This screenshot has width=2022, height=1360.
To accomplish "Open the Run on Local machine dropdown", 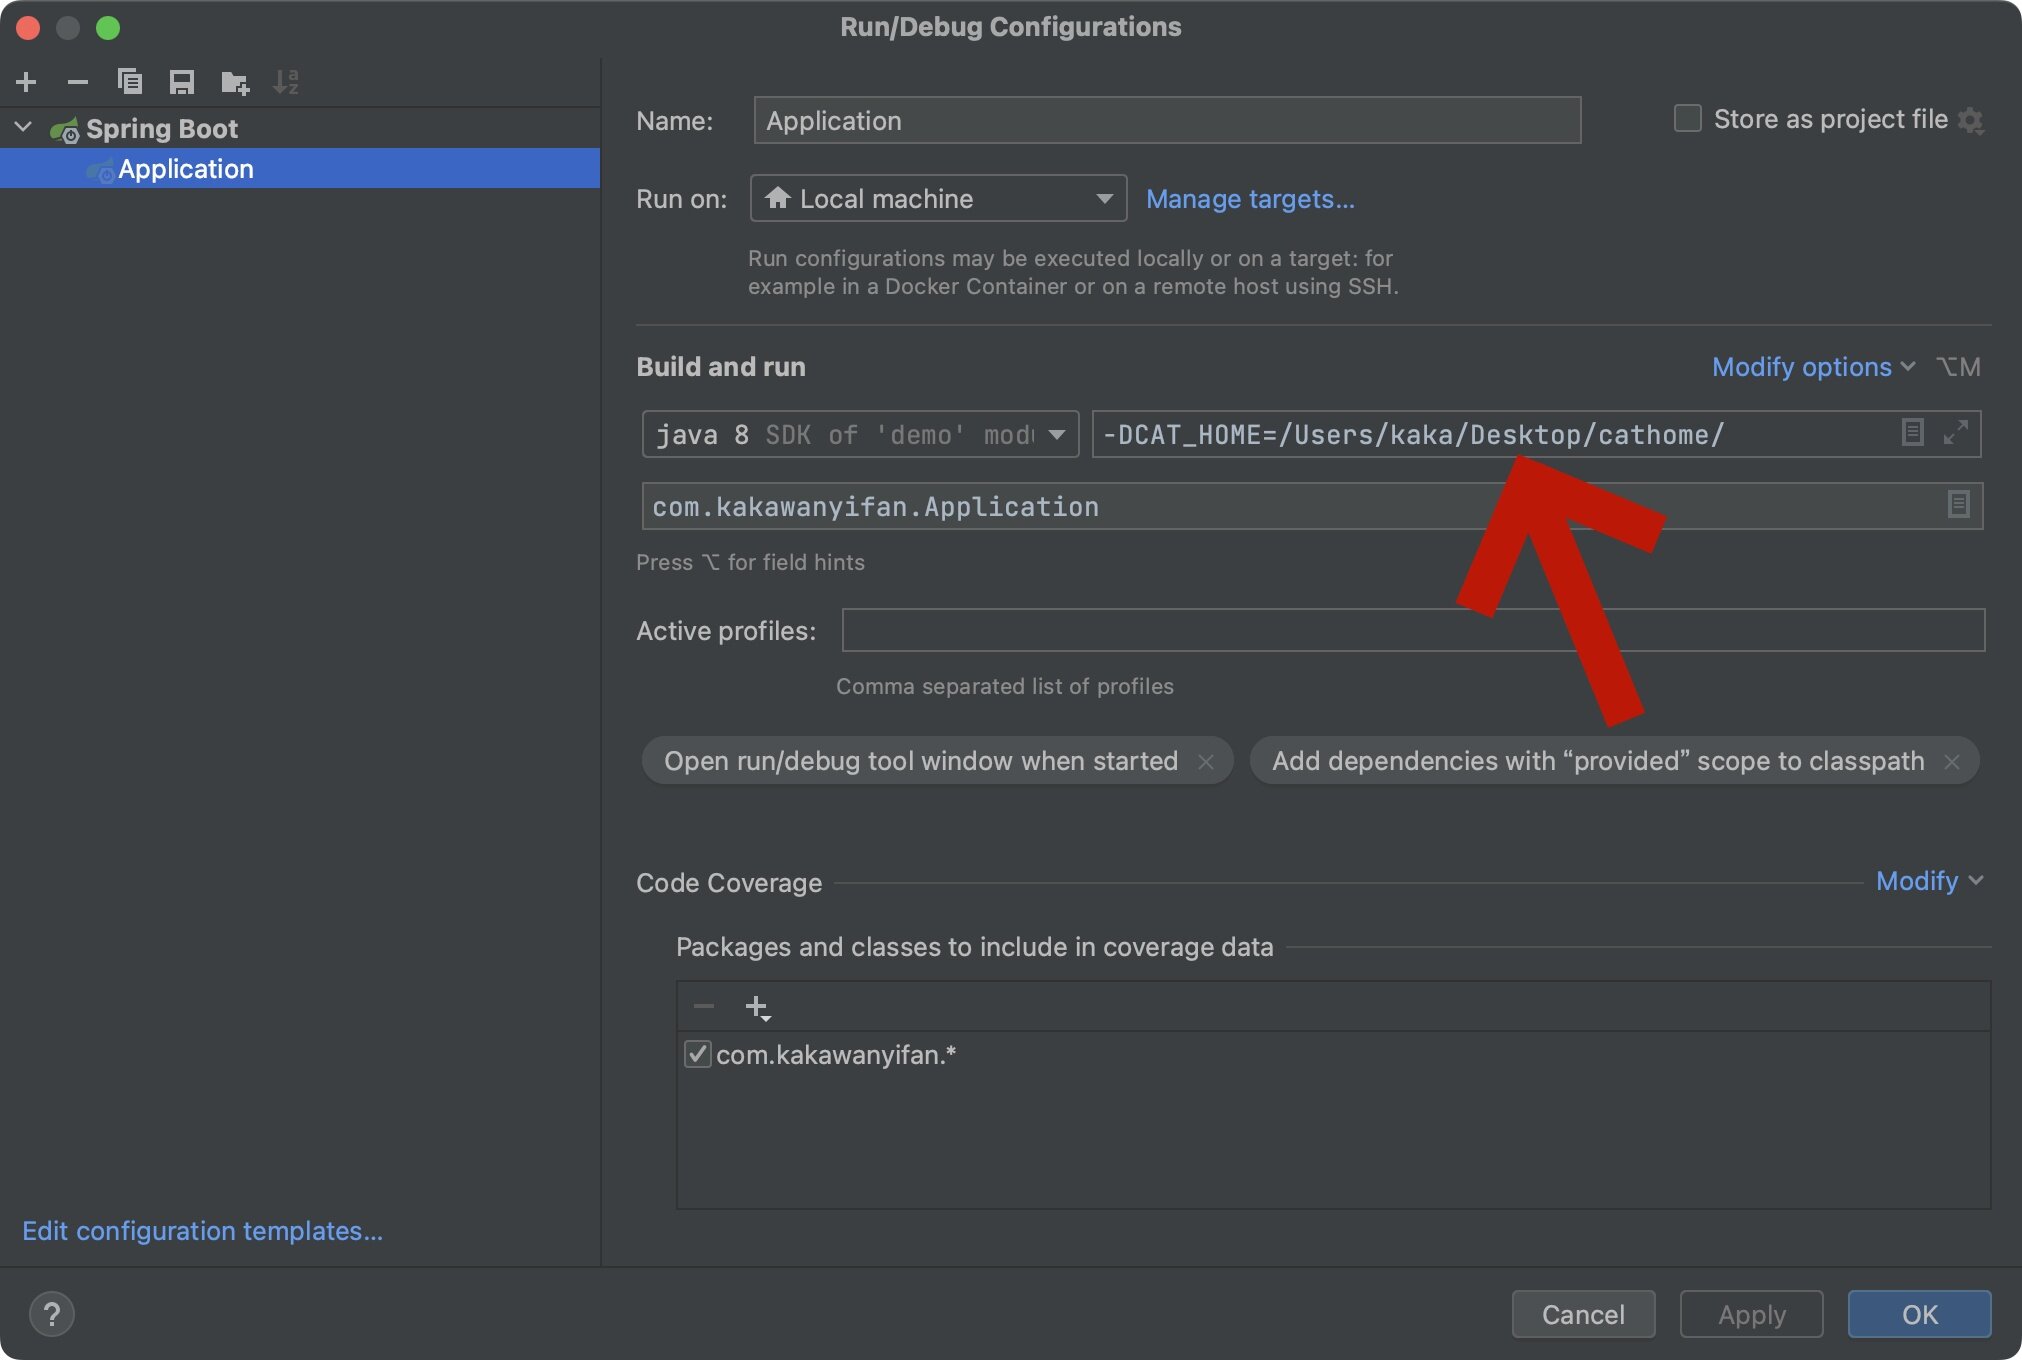I will pyautogui.click(x=938, y=199).
